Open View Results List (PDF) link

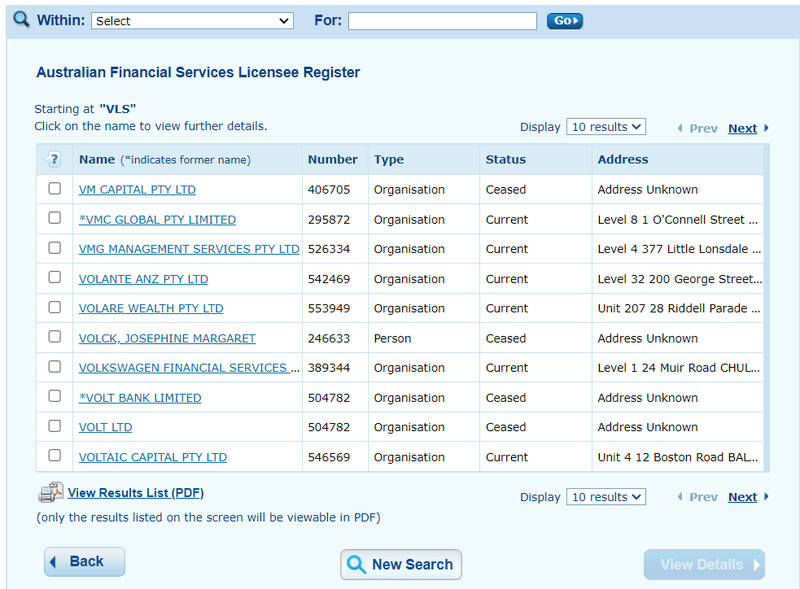pos(136,493)
